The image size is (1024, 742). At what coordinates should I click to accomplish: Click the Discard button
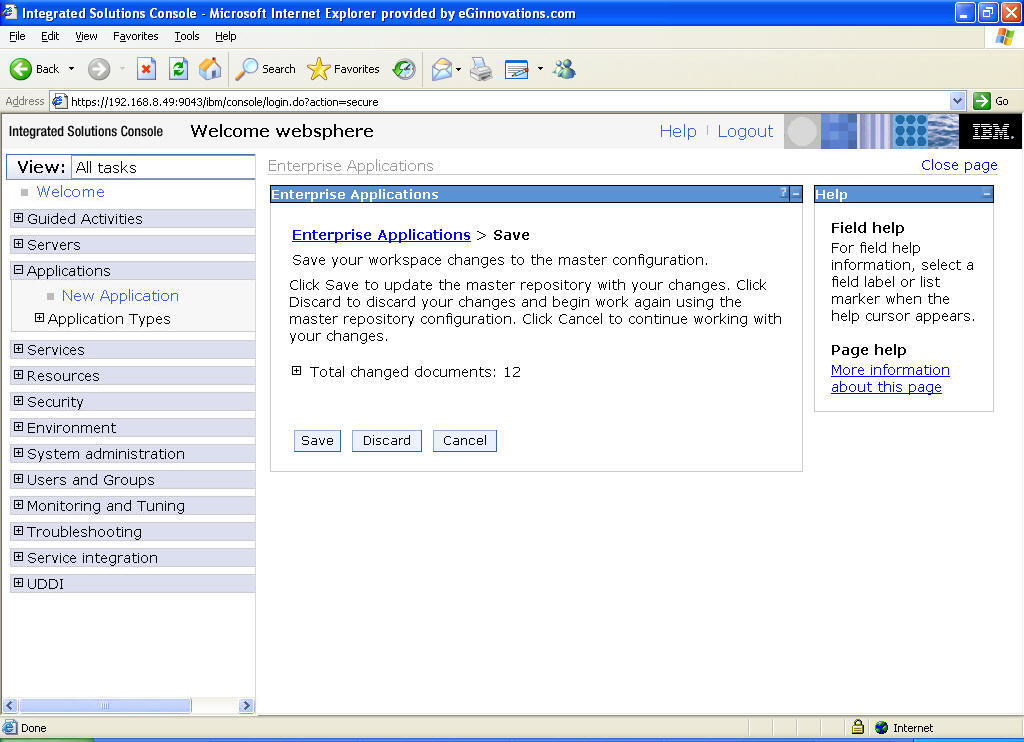(387, 441)
